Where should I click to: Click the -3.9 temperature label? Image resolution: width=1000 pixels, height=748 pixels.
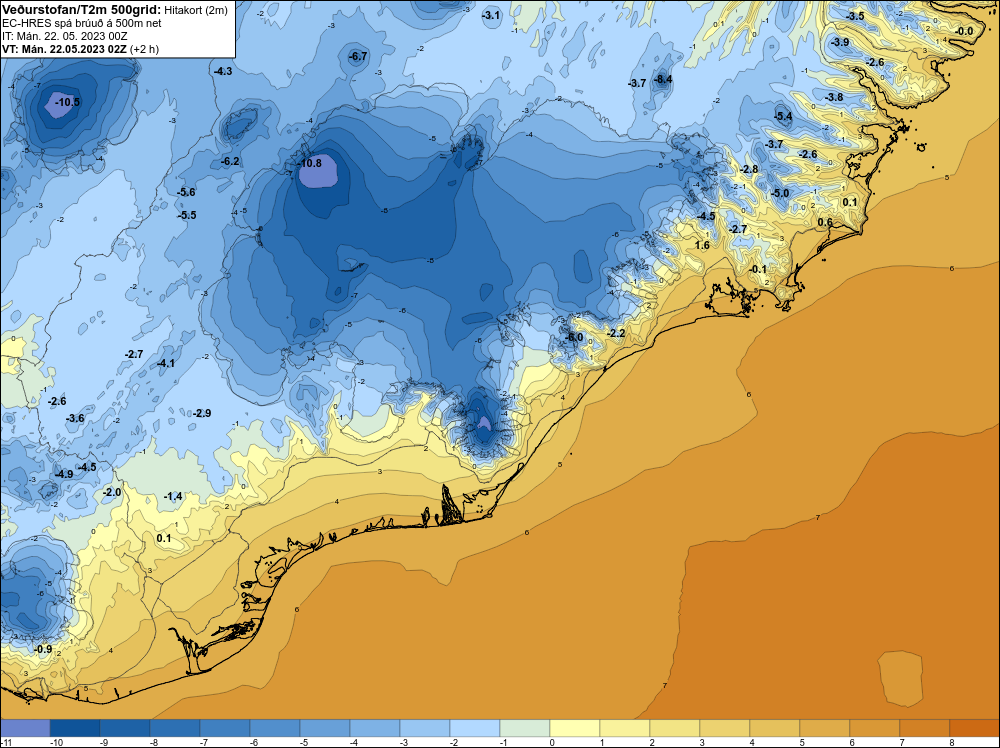(839, 42)
